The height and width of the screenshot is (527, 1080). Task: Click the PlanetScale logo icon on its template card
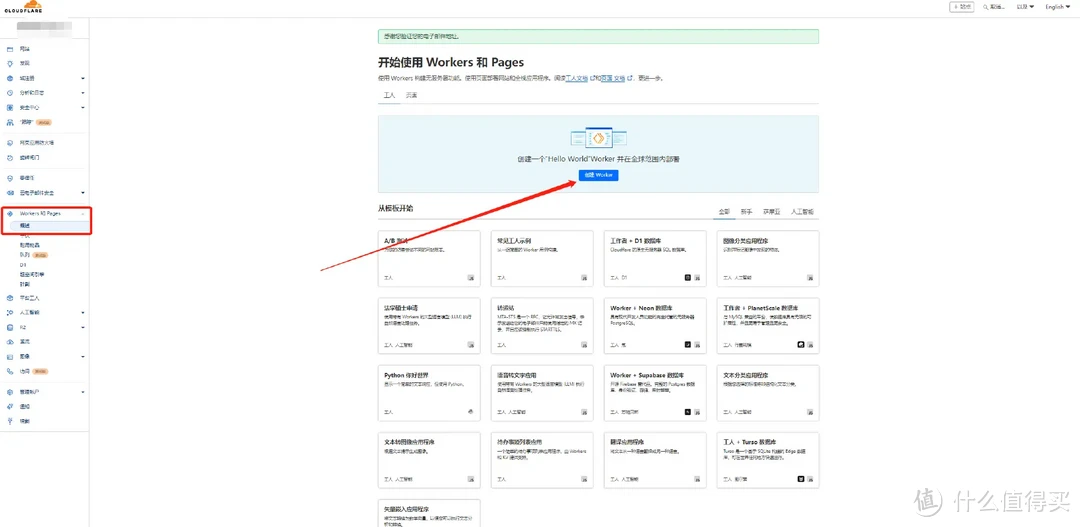click(801, 344)
